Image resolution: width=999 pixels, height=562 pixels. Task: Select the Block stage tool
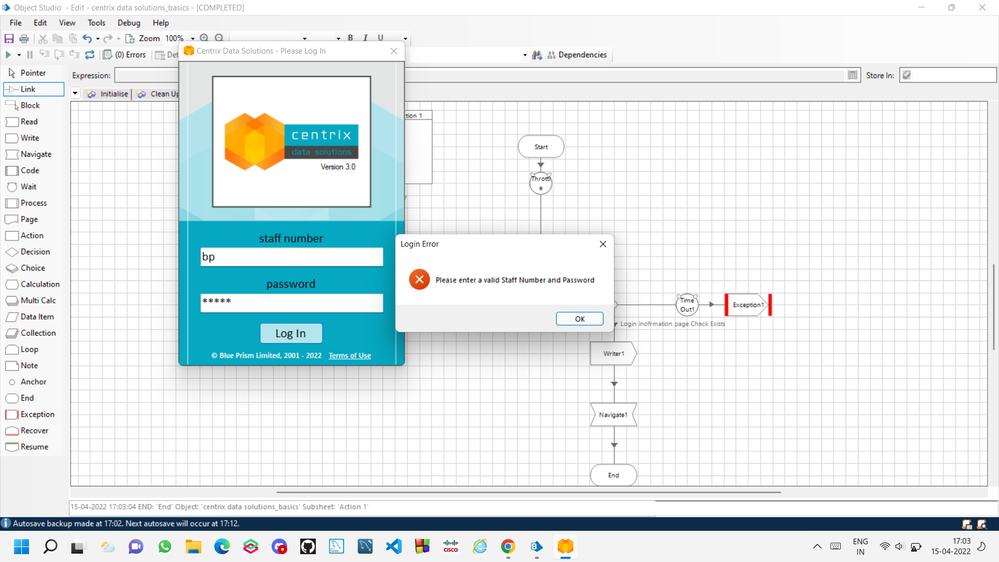34,105
